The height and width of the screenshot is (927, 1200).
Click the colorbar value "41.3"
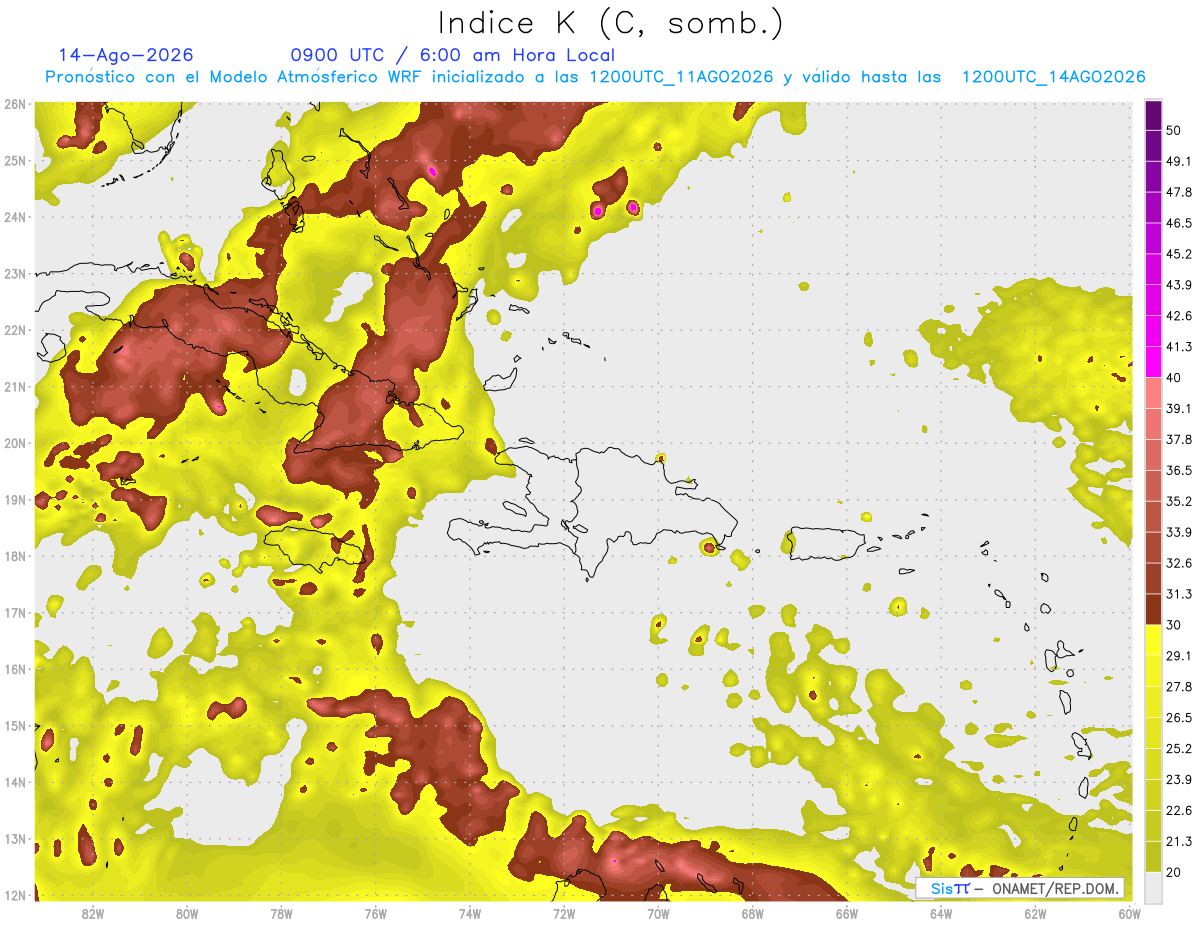pos(1179,347)
